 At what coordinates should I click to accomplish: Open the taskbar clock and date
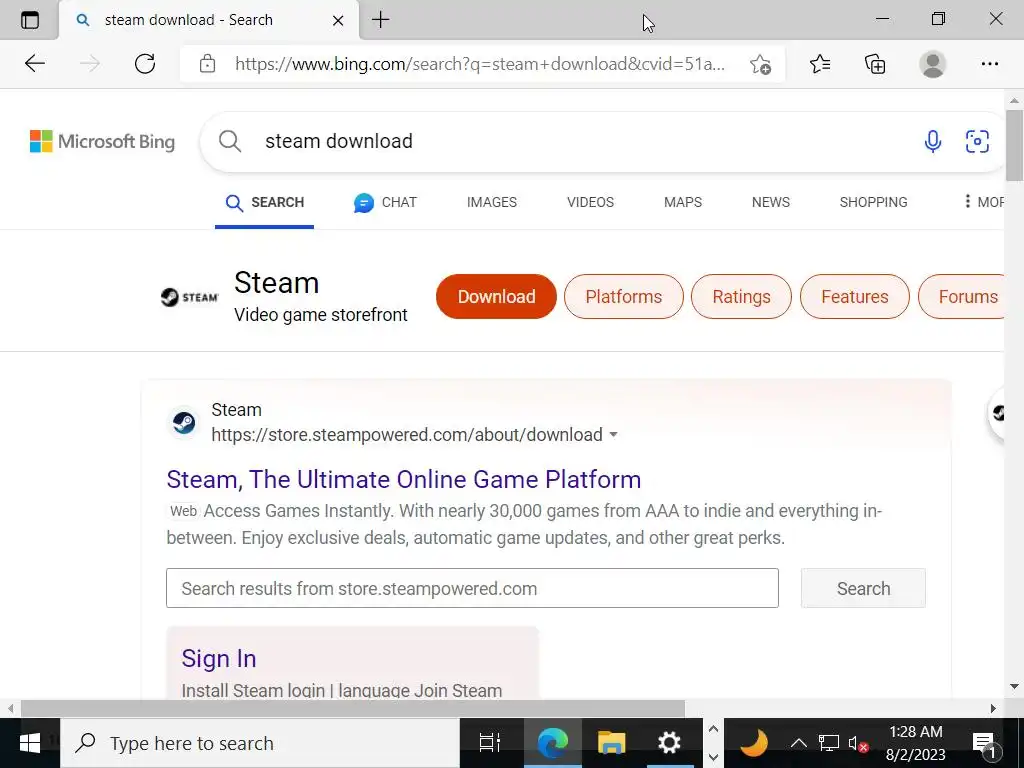pyautogui.click(x=916, y=743)
